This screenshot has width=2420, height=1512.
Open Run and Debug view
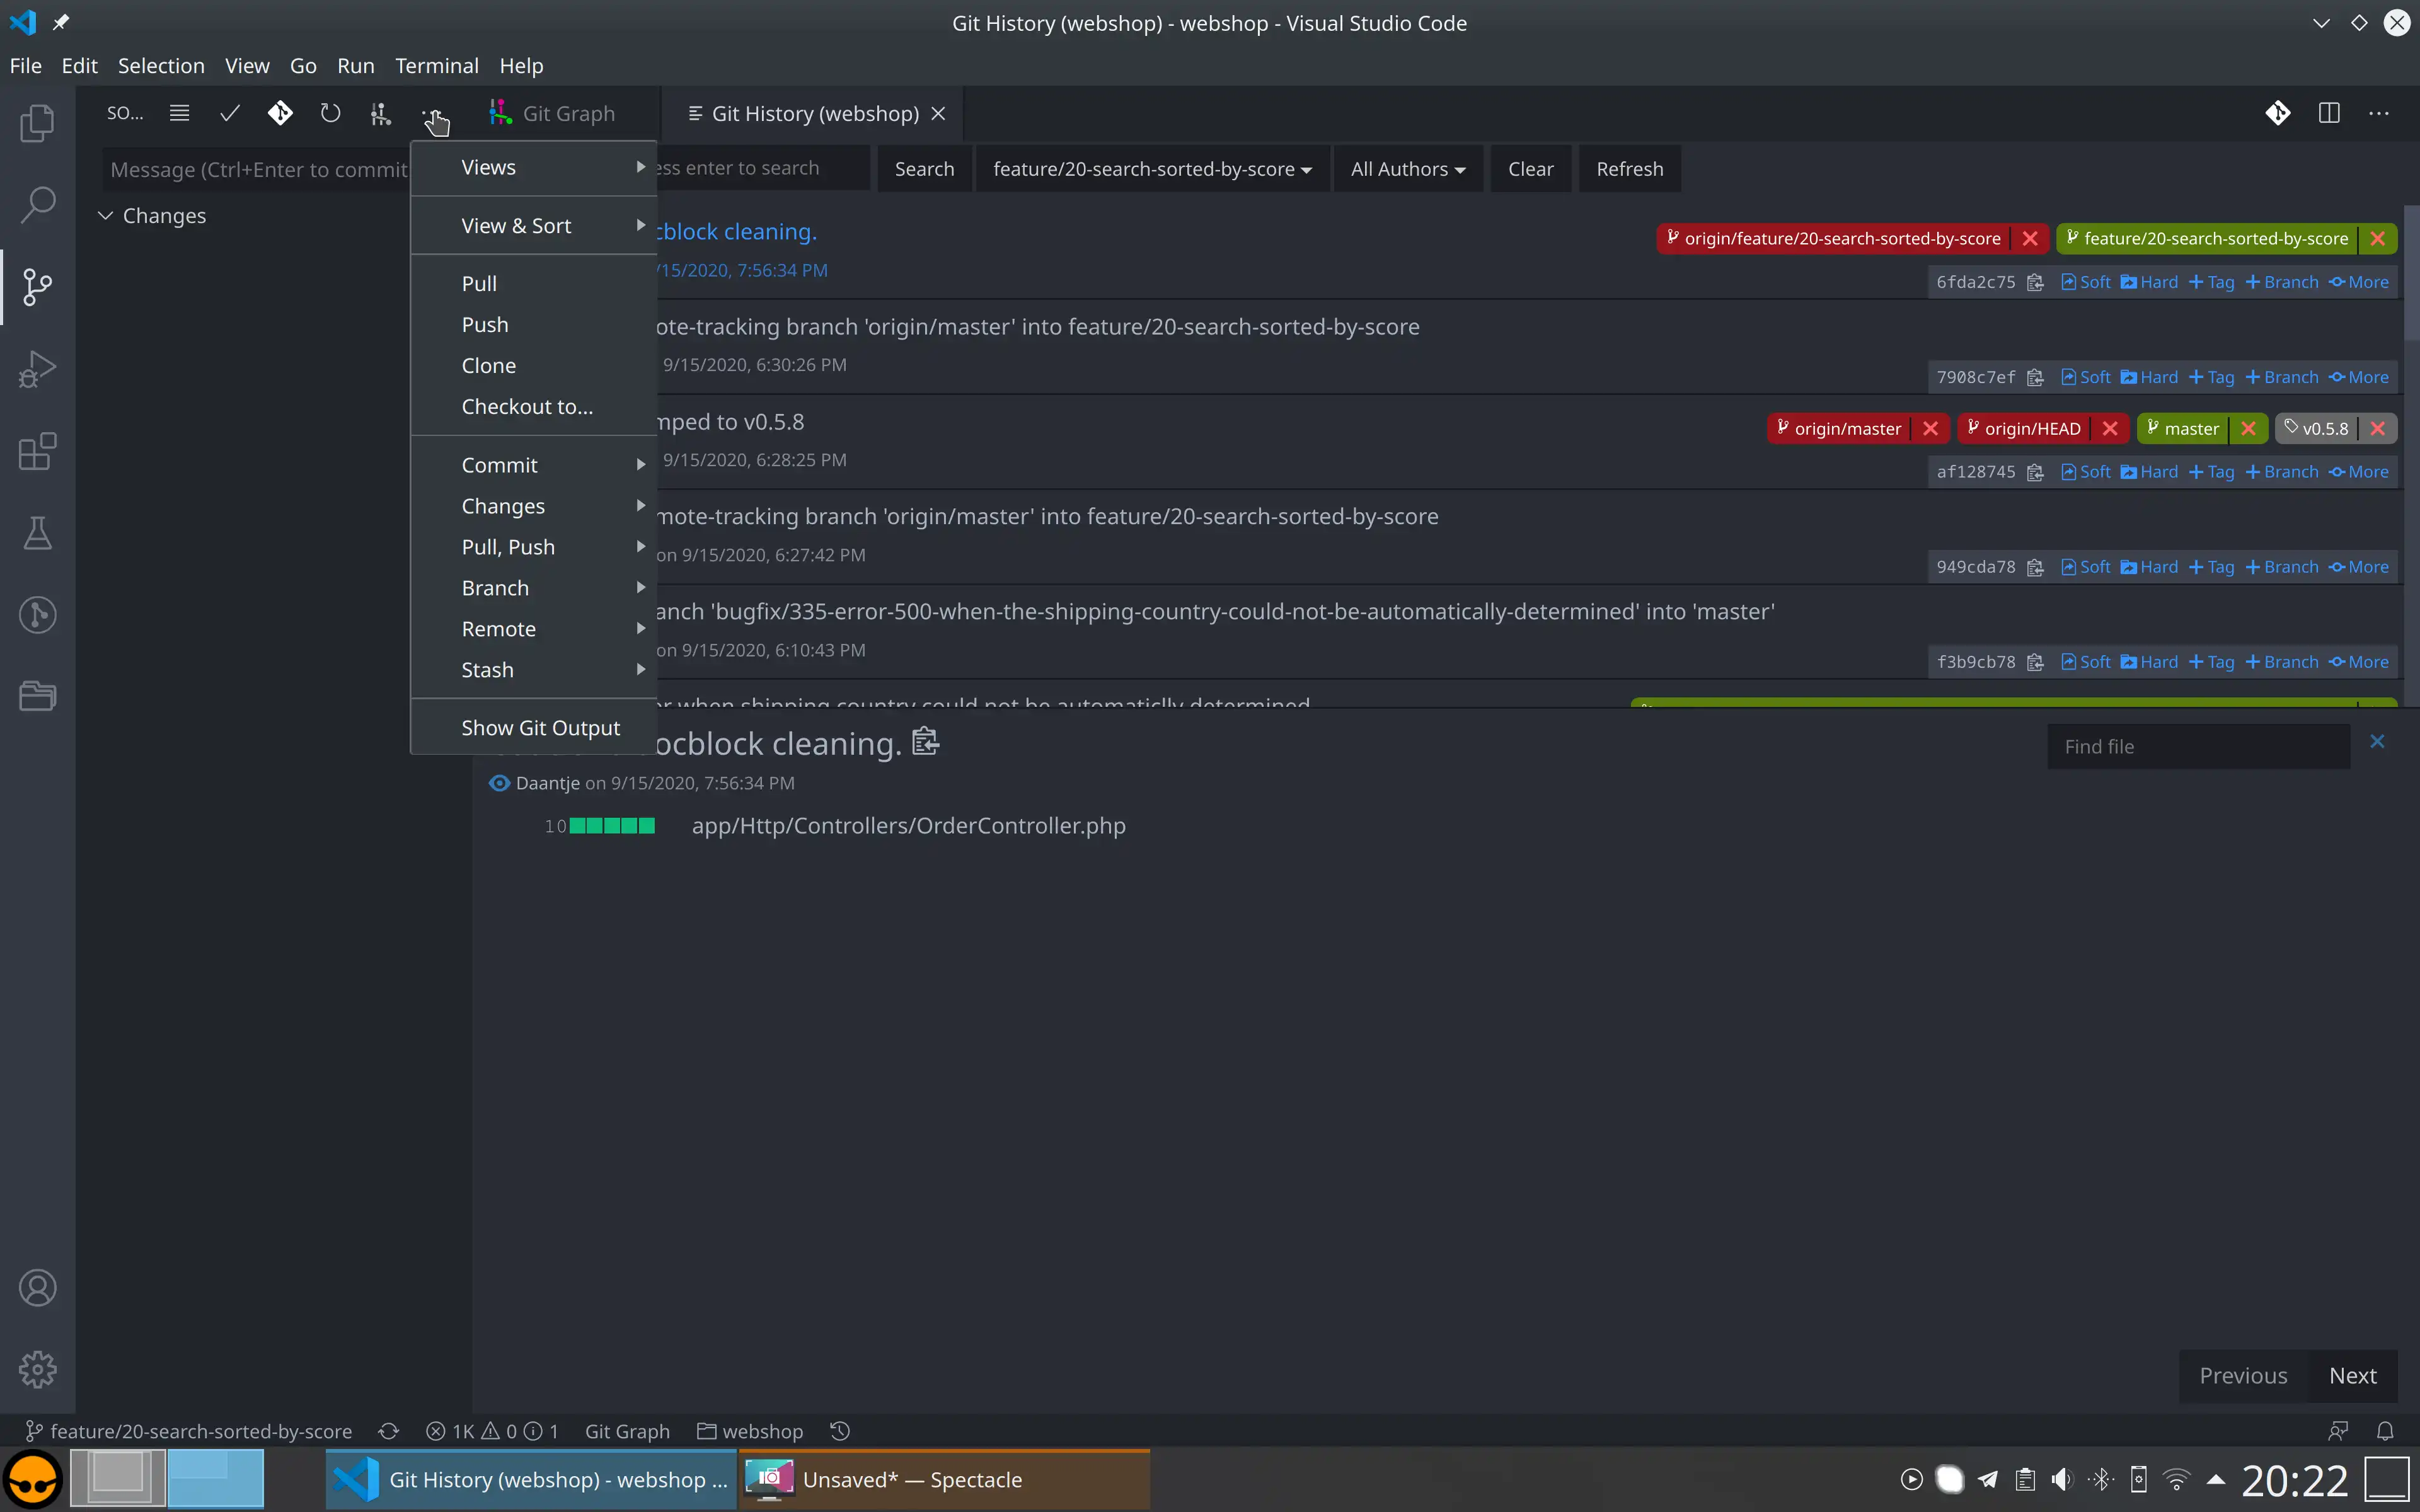37,369
